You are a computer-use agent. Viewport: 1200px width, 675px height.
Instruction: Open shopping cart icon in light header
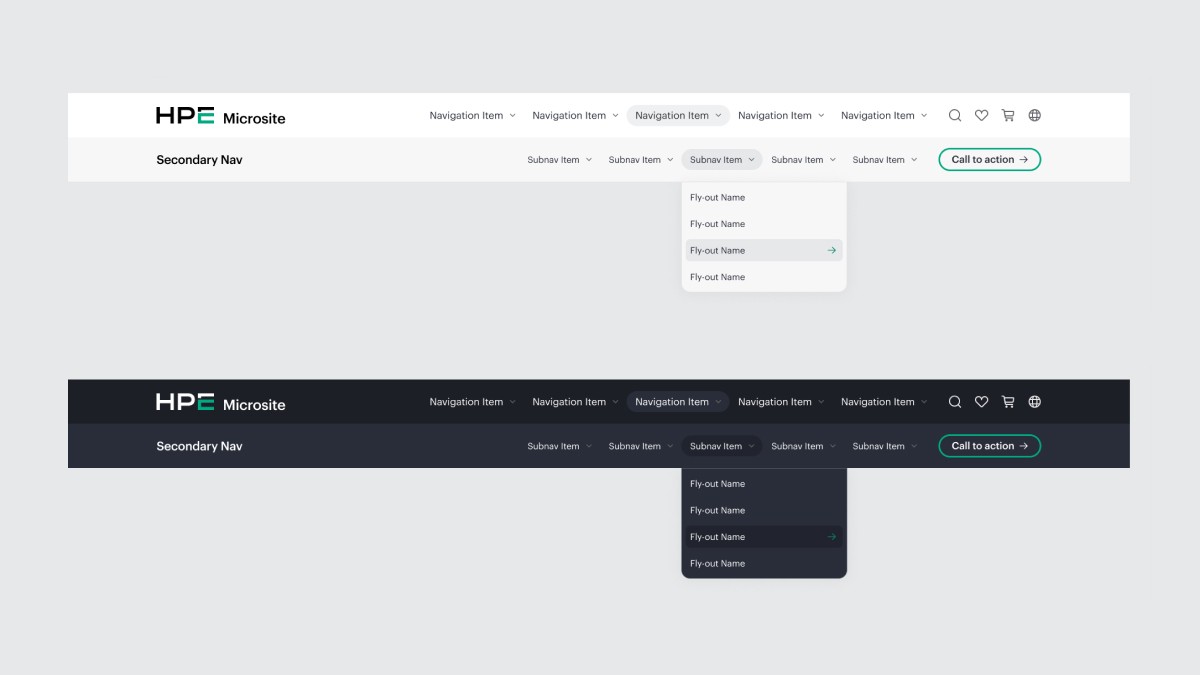tap(1008, 115)
